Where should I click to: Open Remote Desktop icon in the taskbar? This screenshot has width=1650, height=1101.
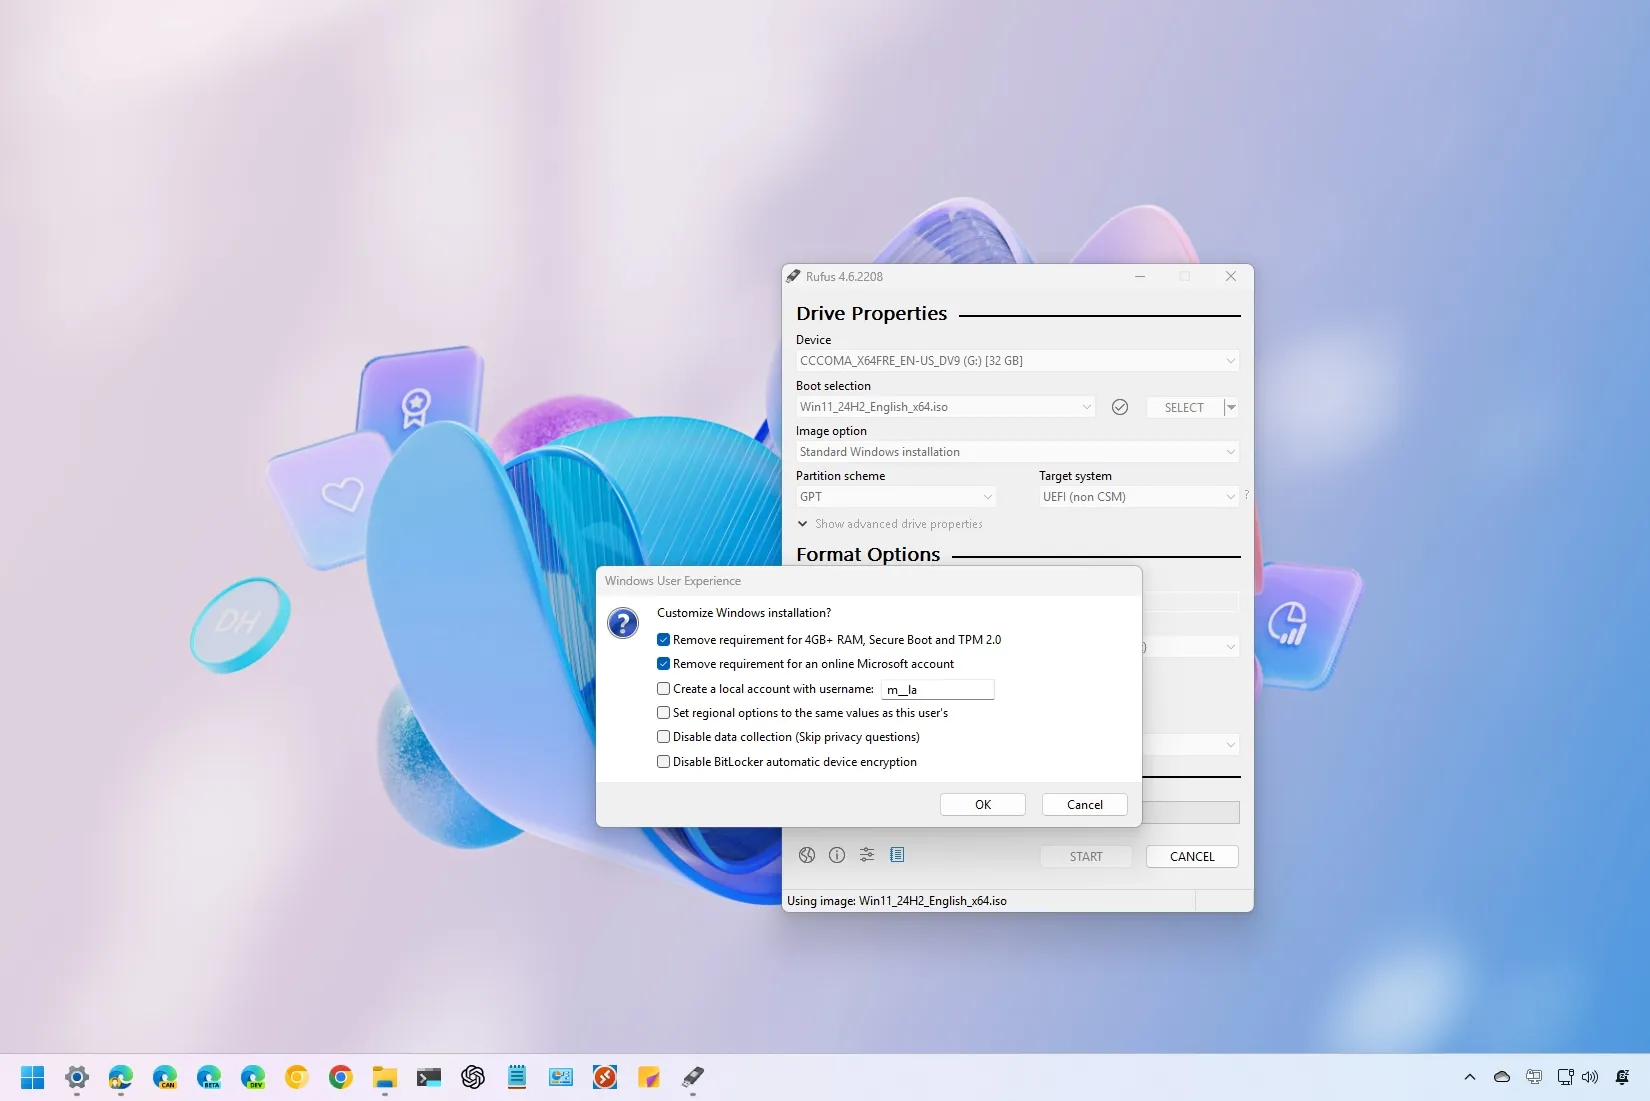605,1077
